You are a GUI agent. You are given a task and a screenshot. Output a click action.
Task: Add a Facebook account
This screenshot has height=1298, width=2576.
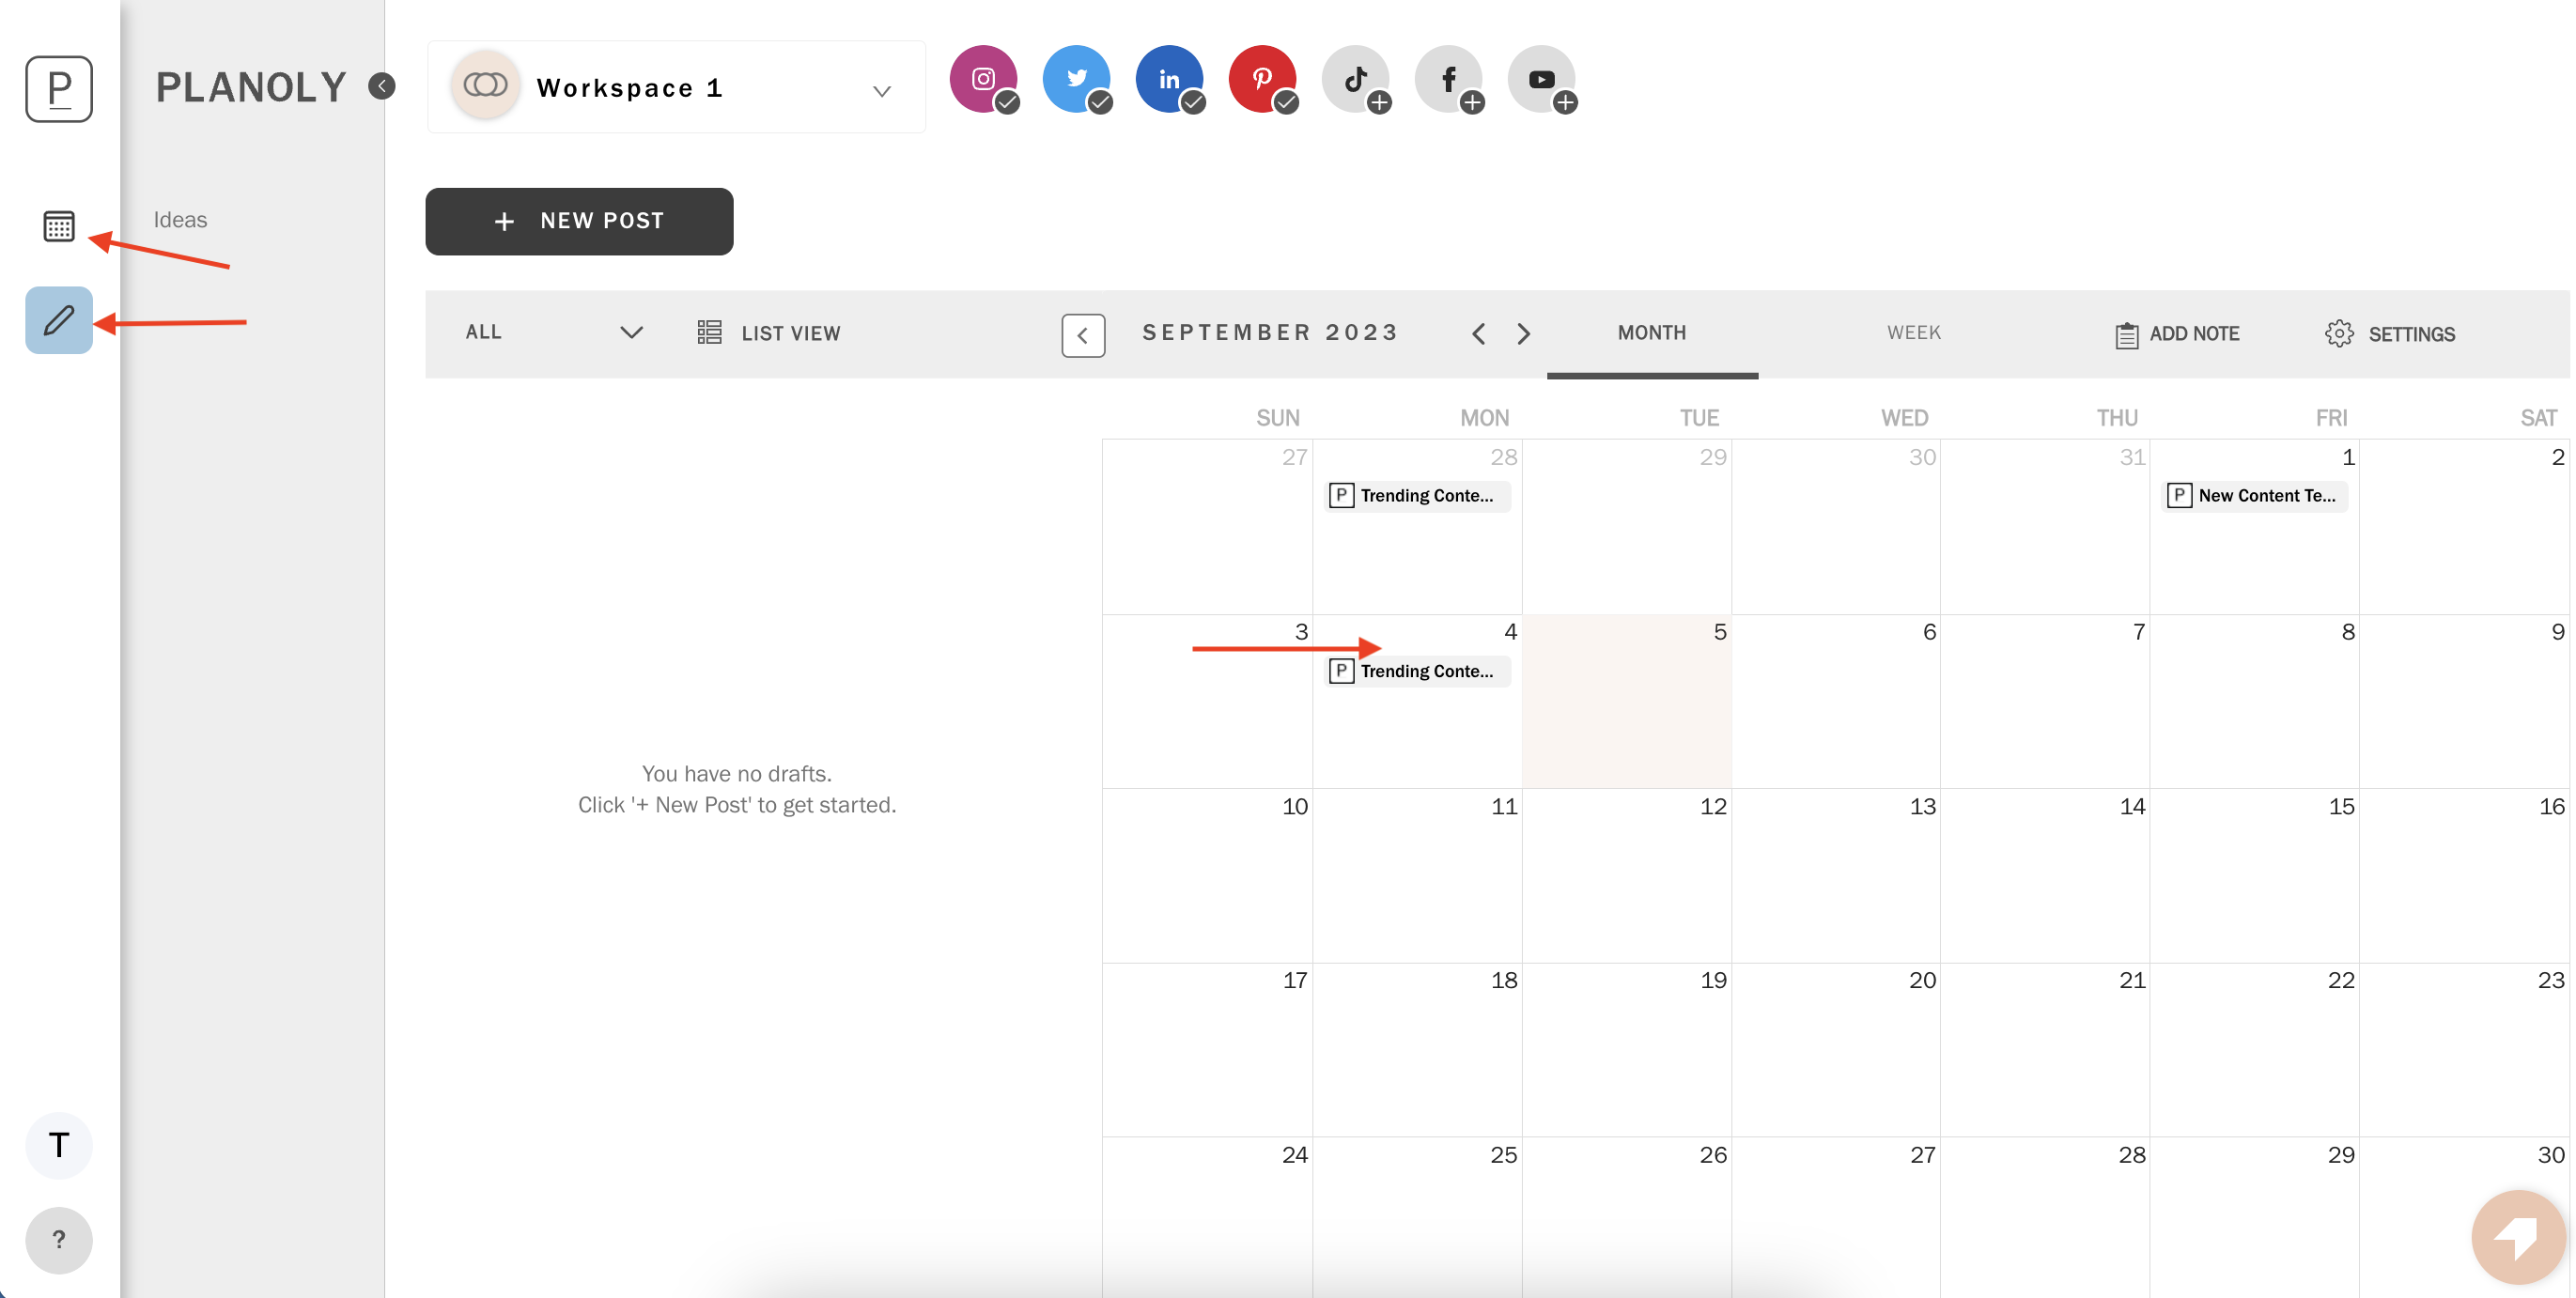coord(1448,79)
